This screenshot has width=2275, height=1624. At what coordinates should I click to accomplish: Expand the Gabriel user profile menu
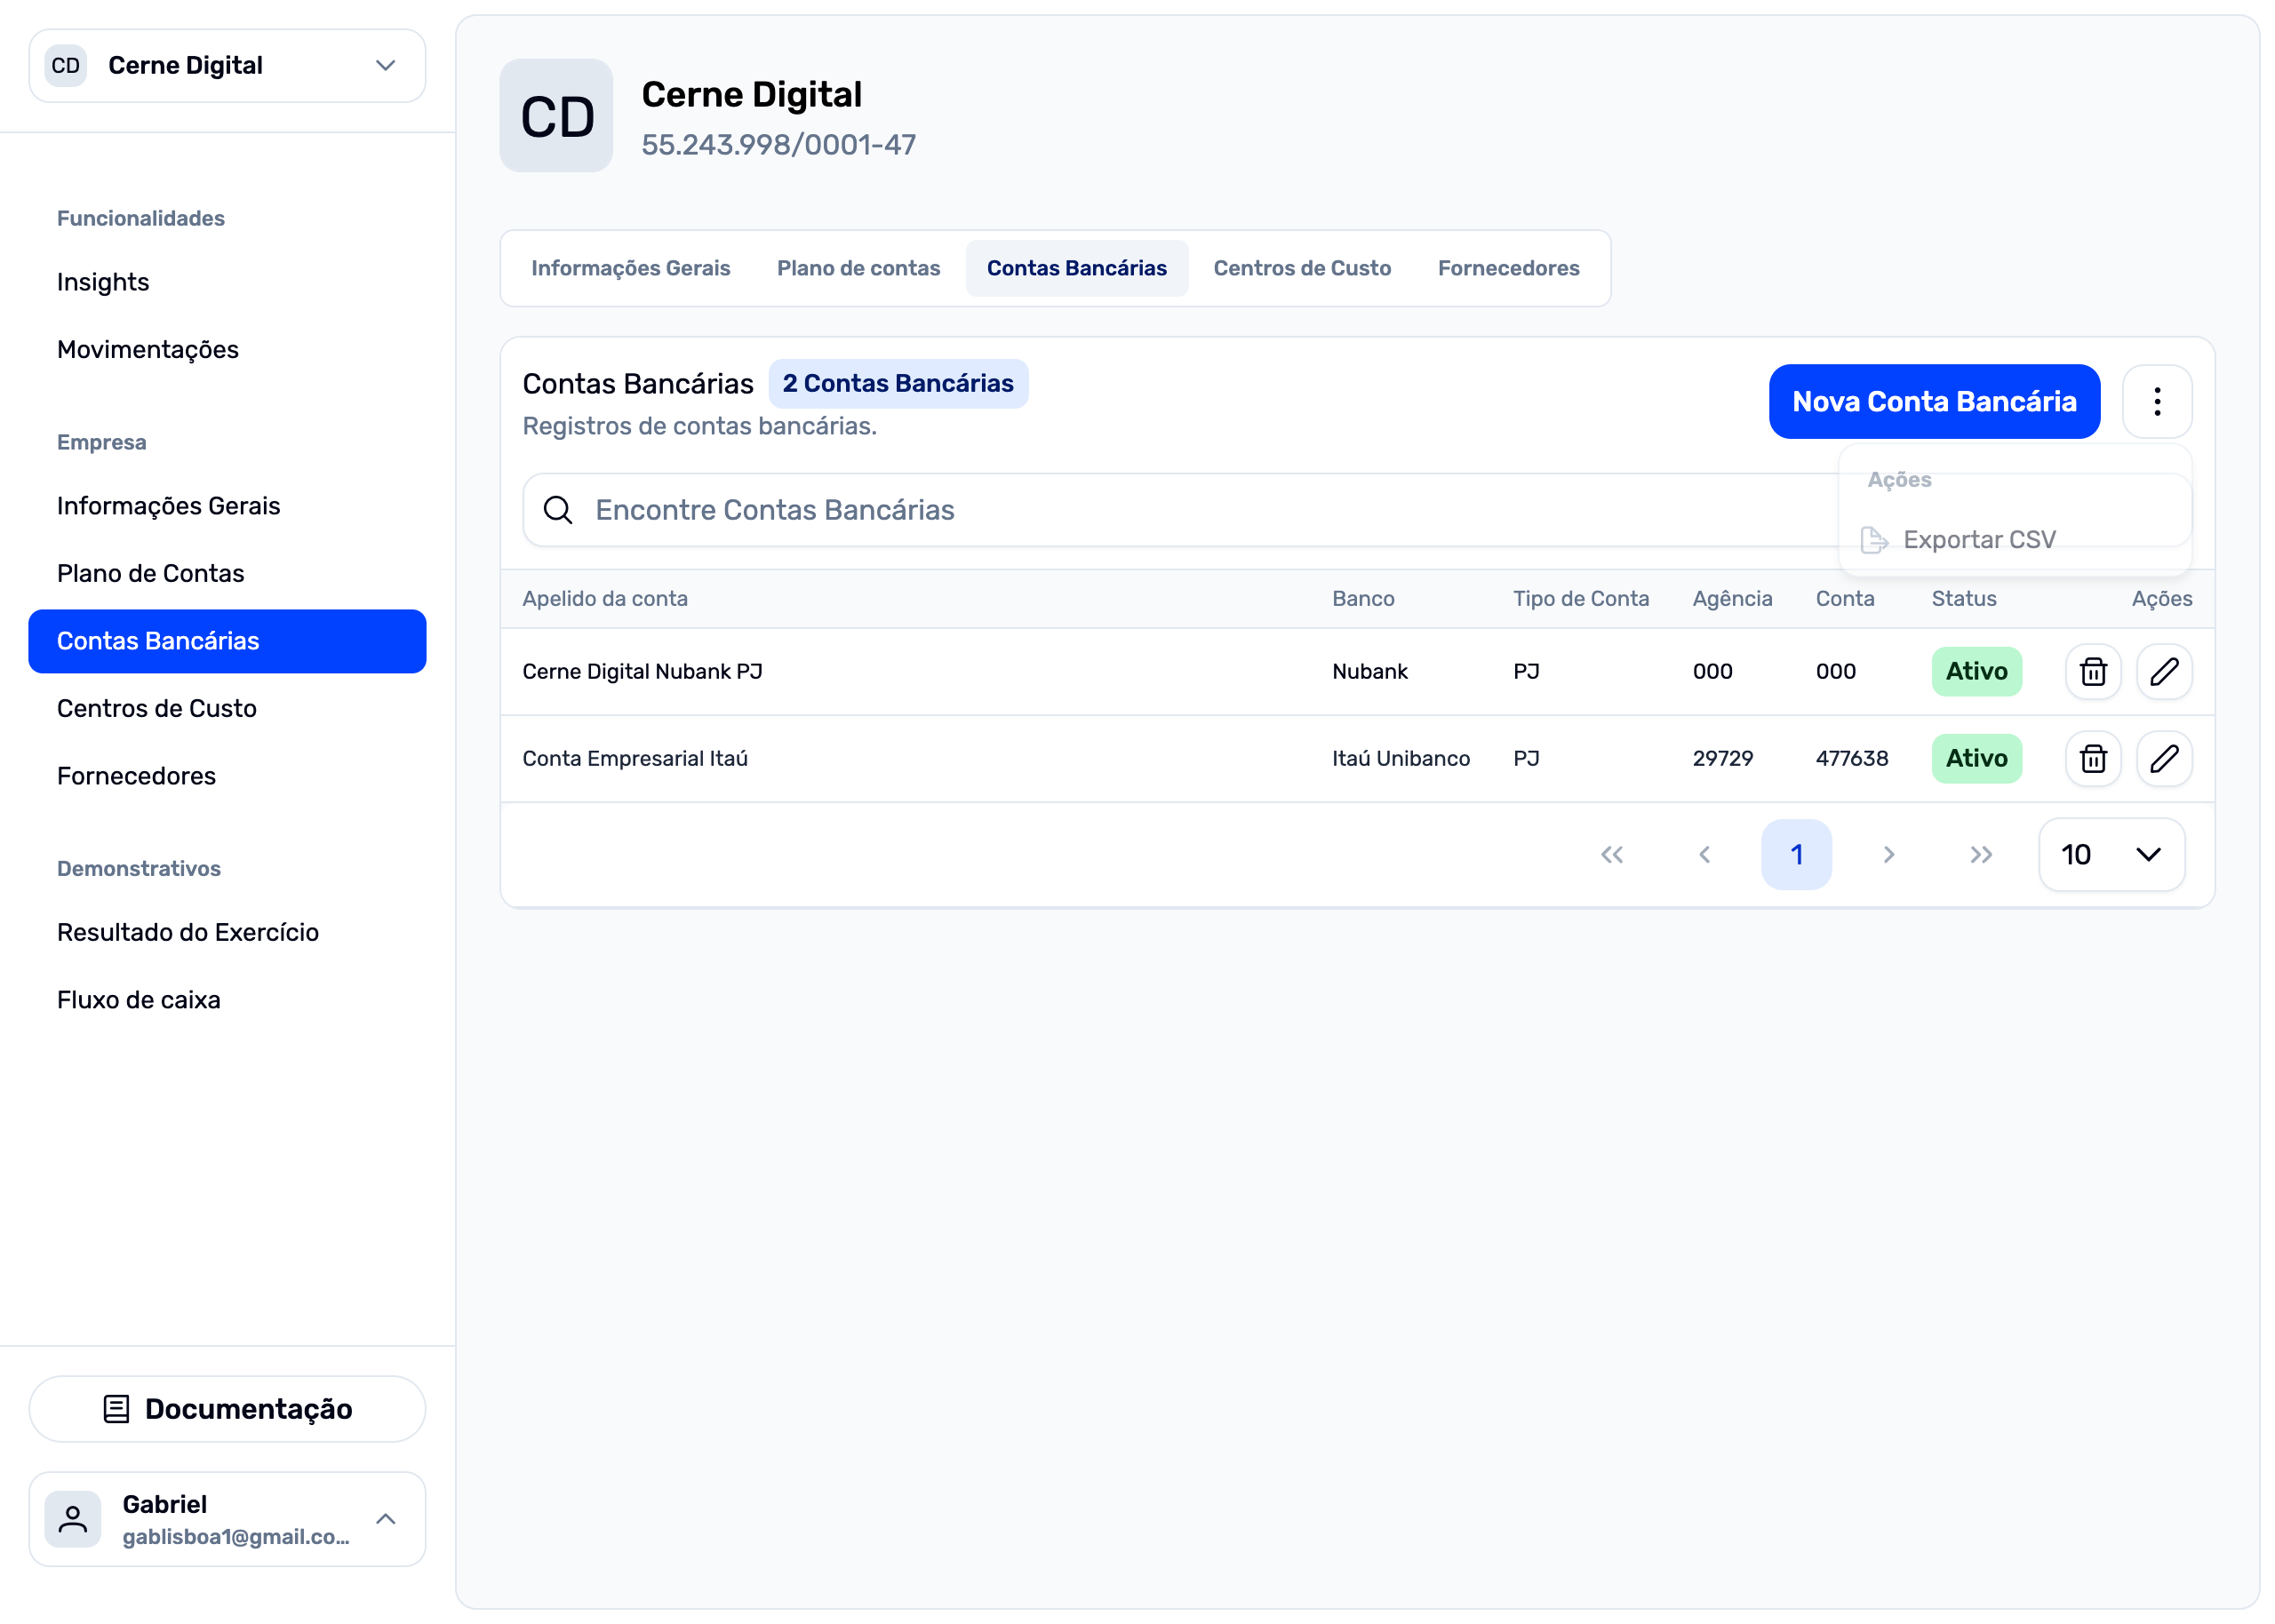tap(227, 1518)
